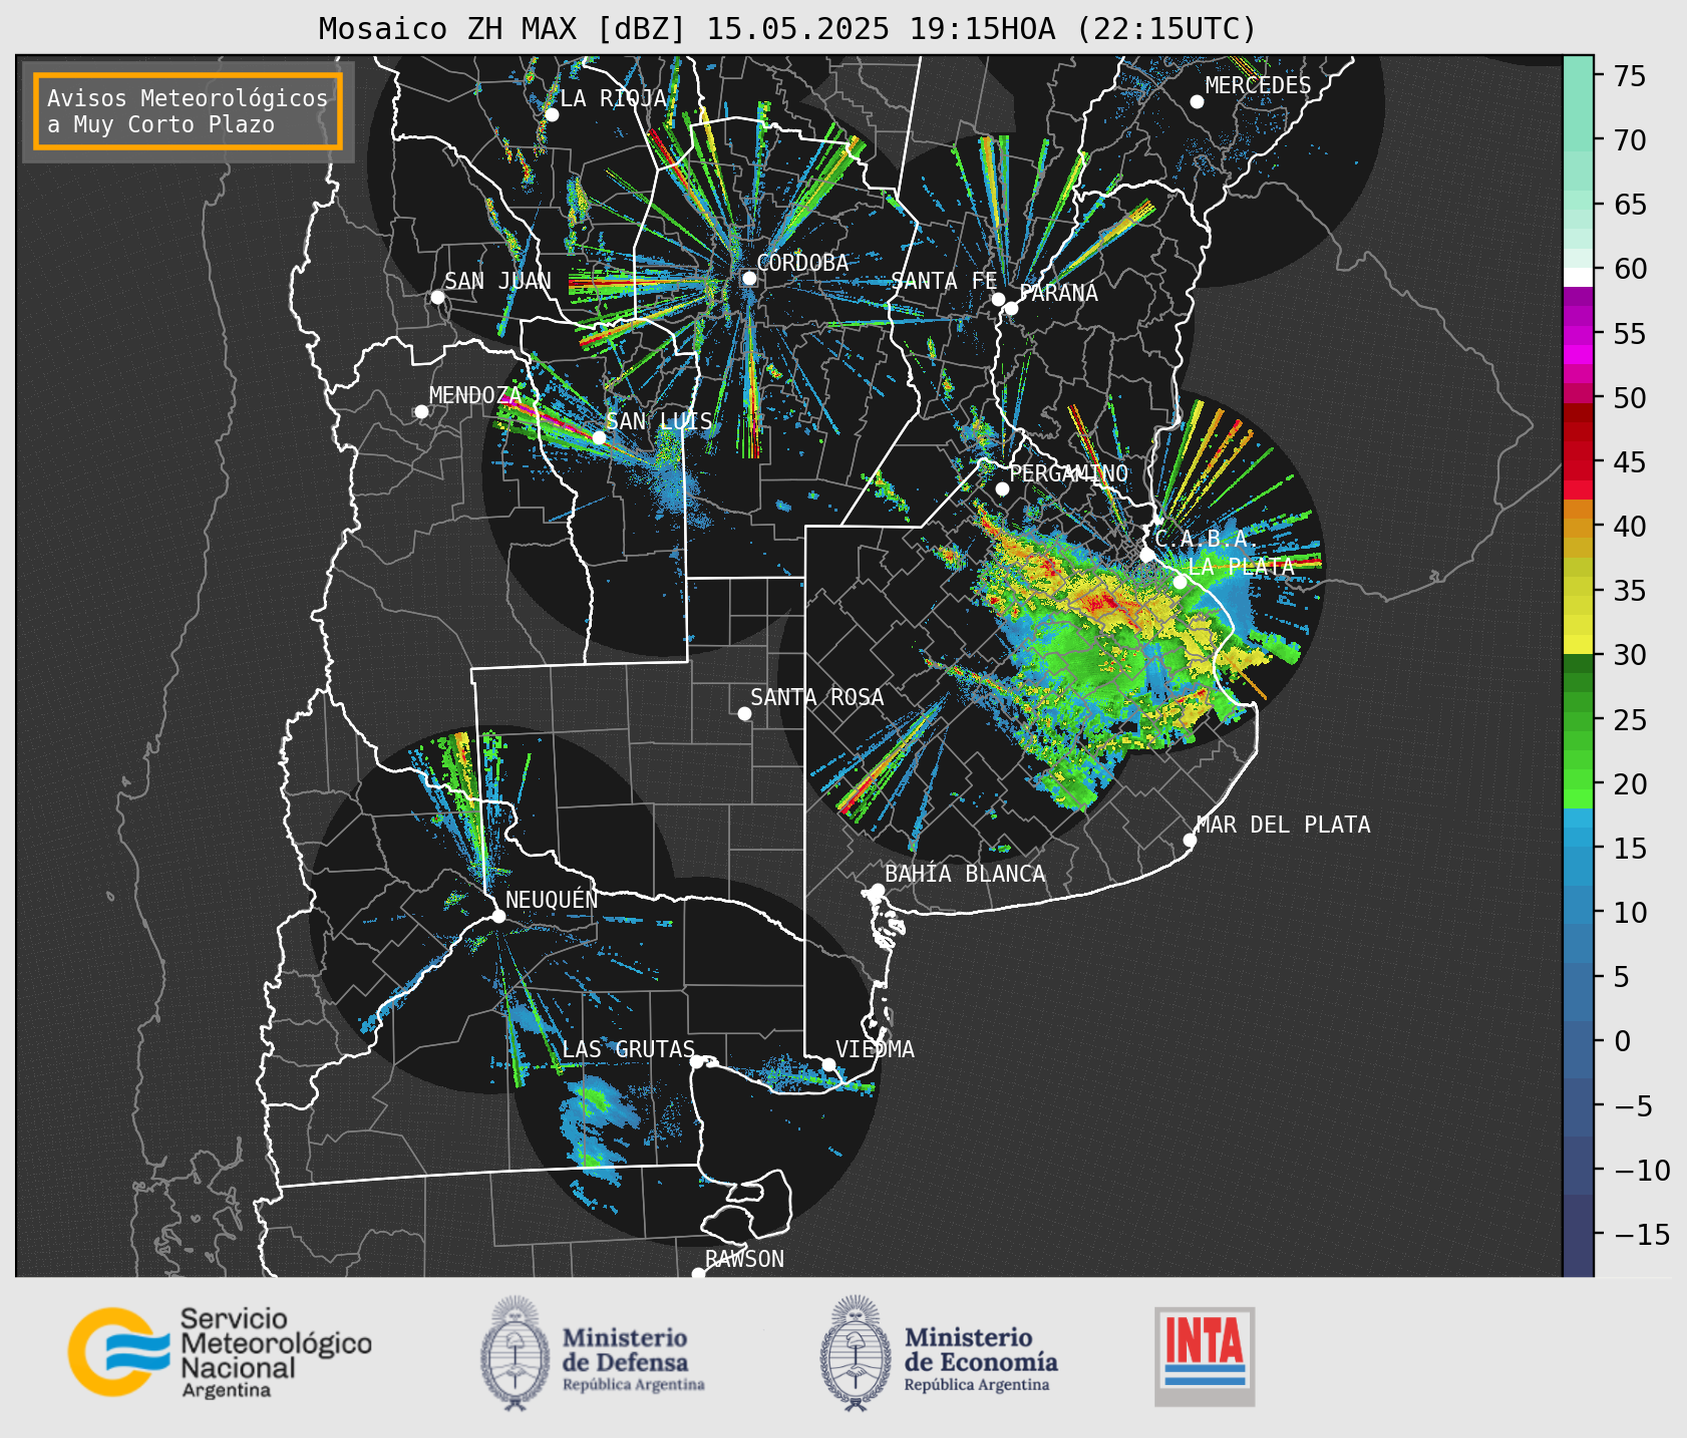The width and height of the screenshot is (1687, 1438).
Task: Click the Pergamino city marker dot
Action: tap(1002, 489)
